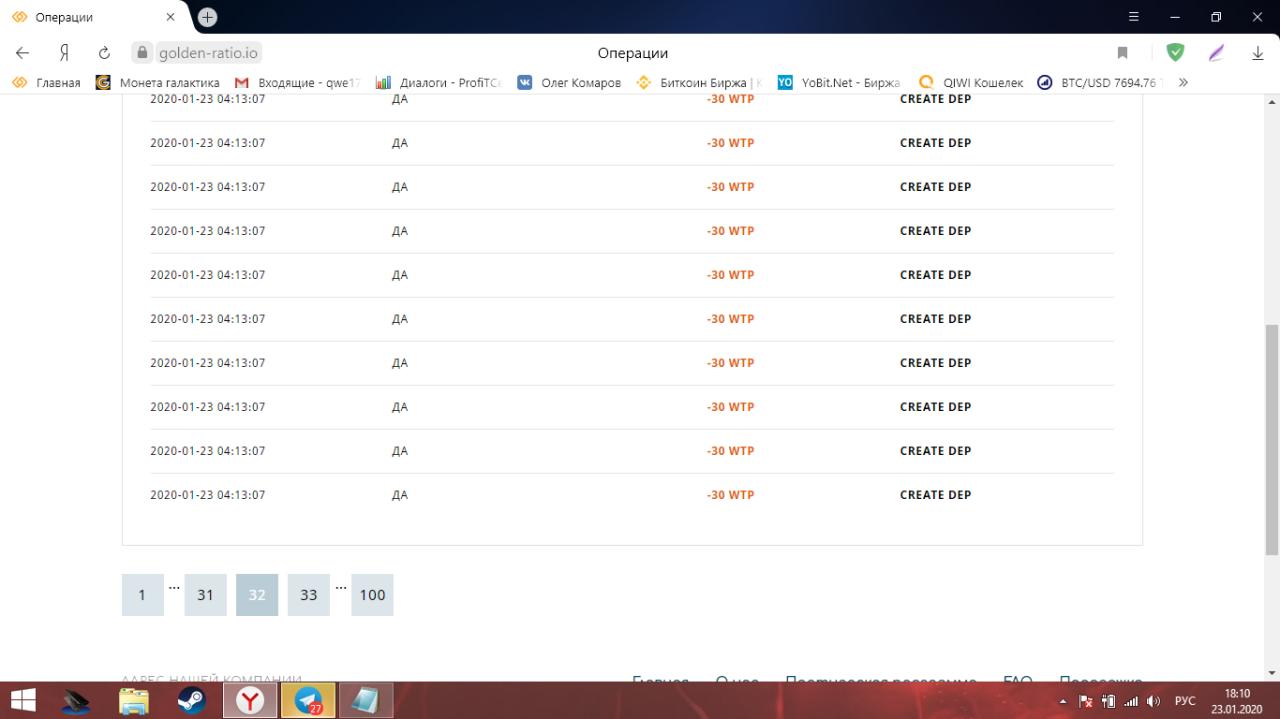
Task: Close the Операции tab
Action: pos(170,17)
